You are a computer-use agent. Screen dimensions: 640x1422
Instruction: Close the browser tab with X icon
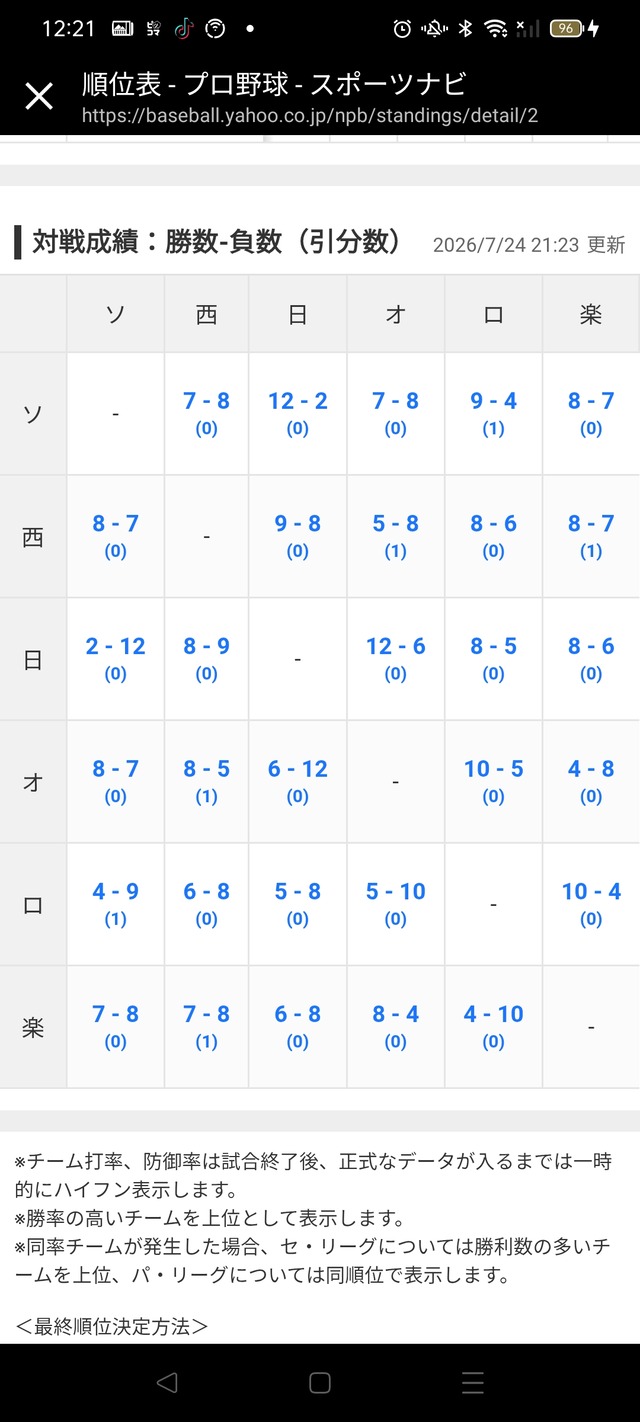click(39, 97)
